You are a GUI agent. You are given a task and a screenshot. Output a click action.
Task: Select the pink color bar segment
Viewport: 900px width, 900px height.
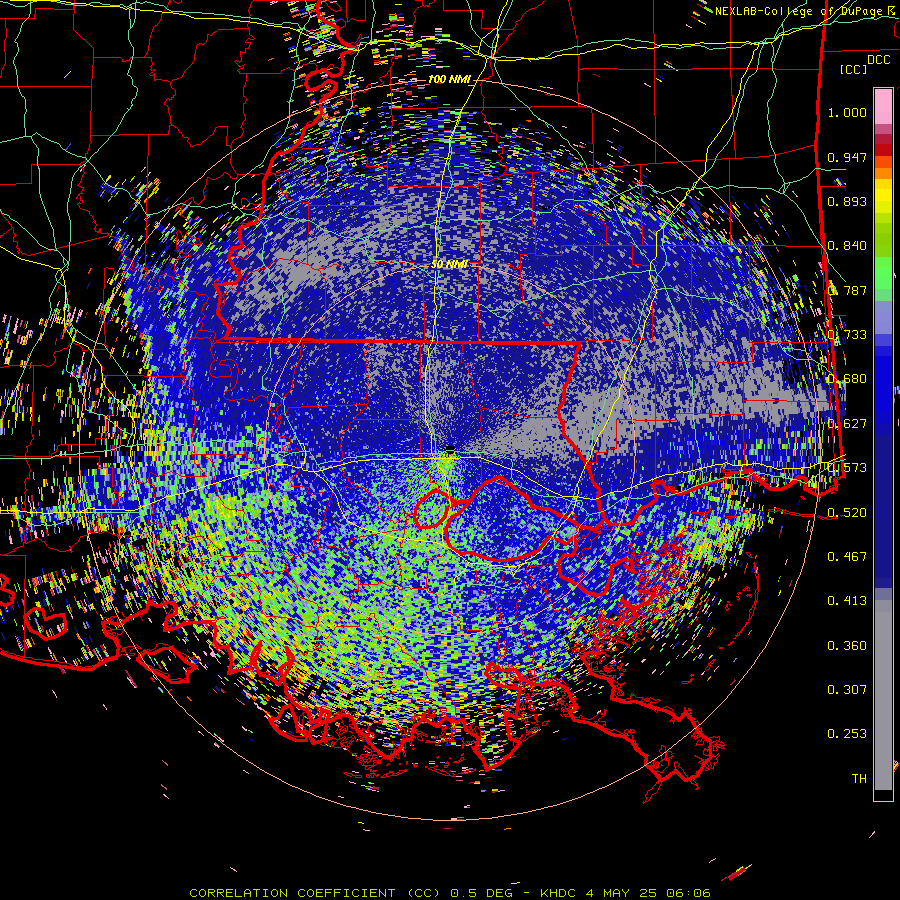click(x=883, y=106)
